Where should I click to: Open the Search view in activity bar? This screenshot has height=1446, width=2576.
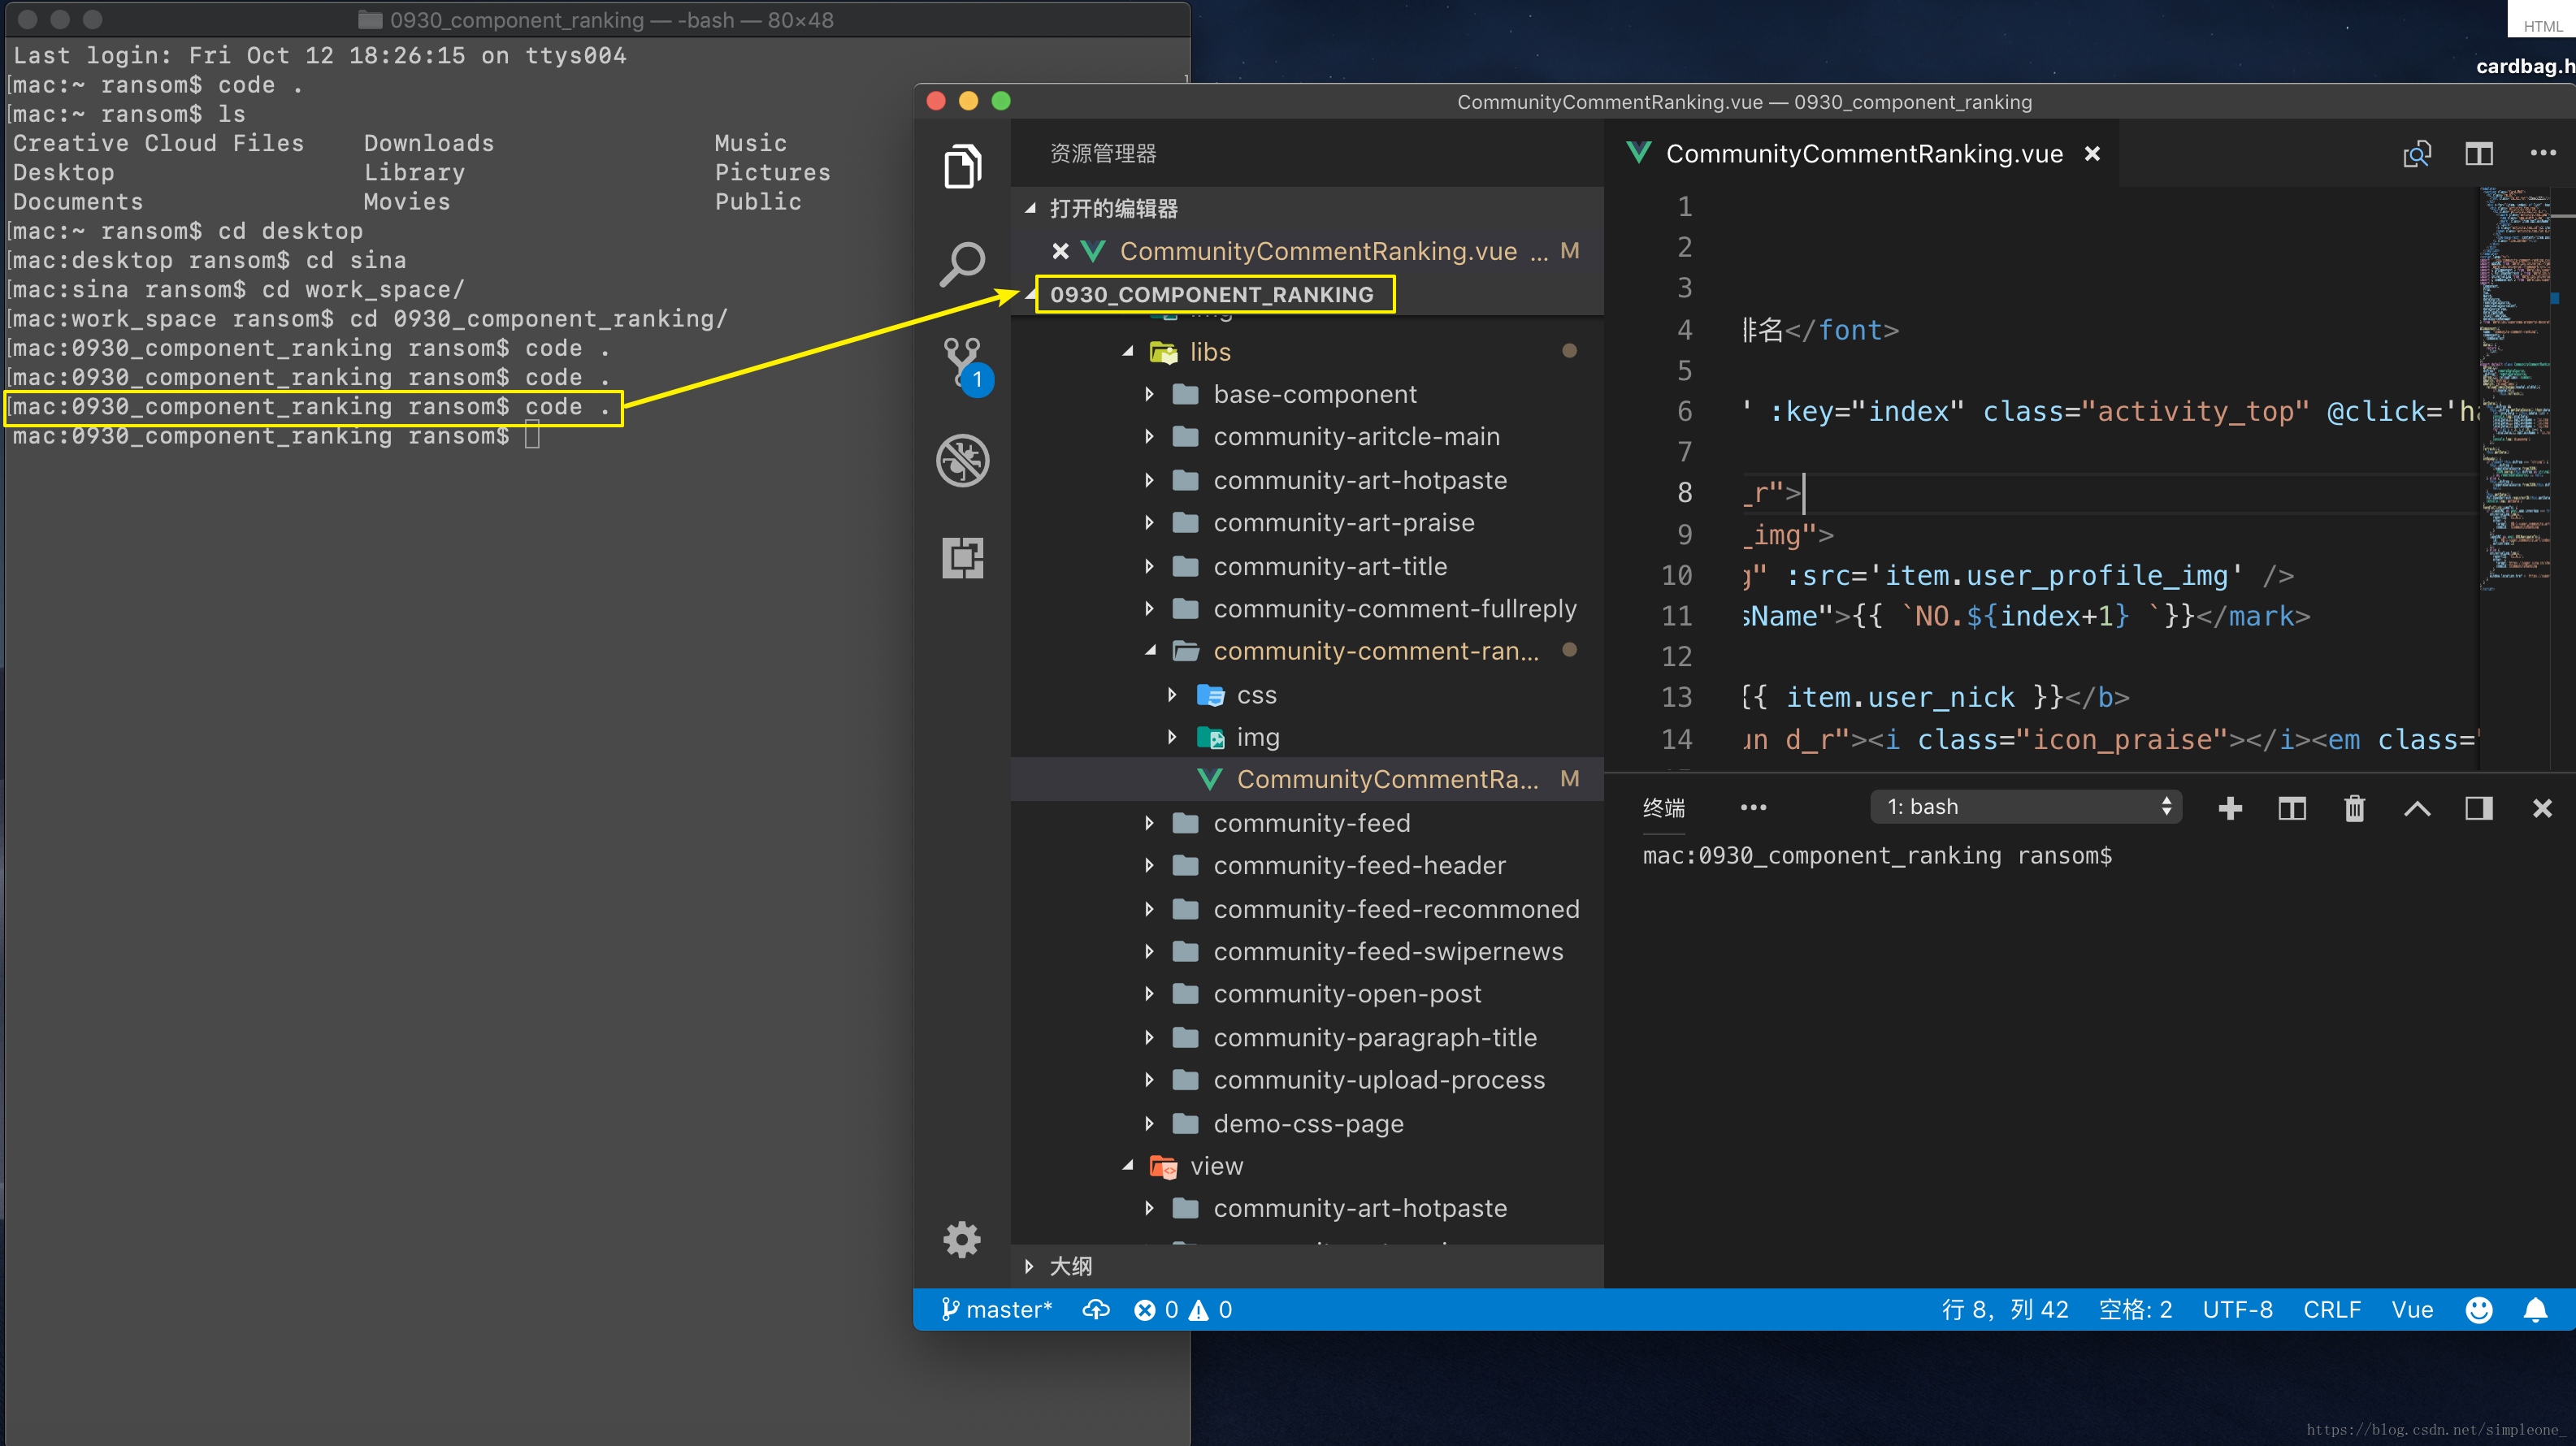point(962,264)
